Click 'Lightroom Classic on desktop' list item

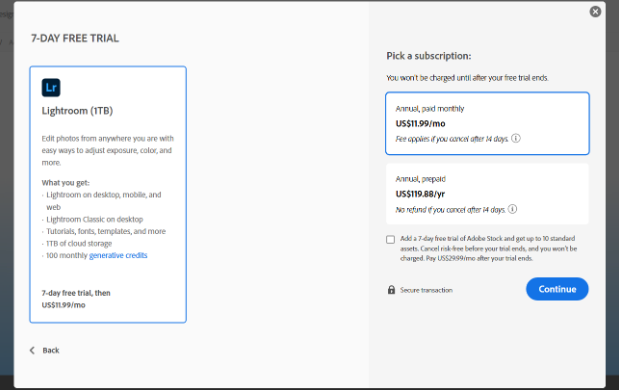point(95,219)
